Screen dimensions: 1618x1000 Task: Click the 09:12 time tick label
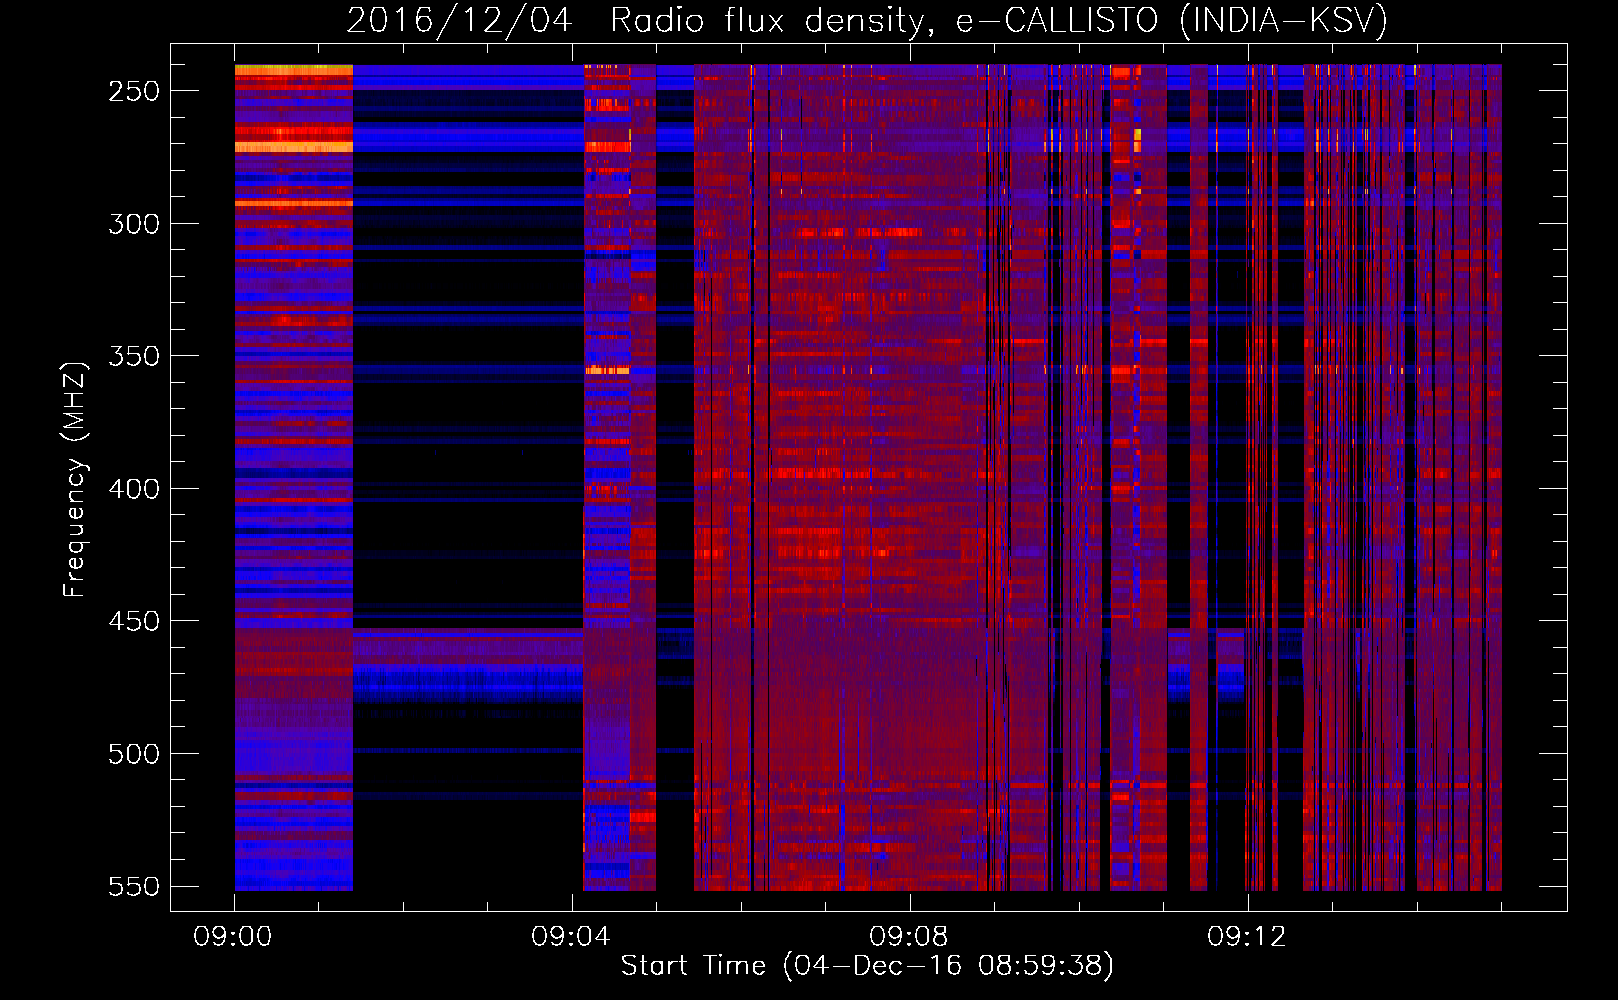pyautogui.click(x=1247, y=937)
